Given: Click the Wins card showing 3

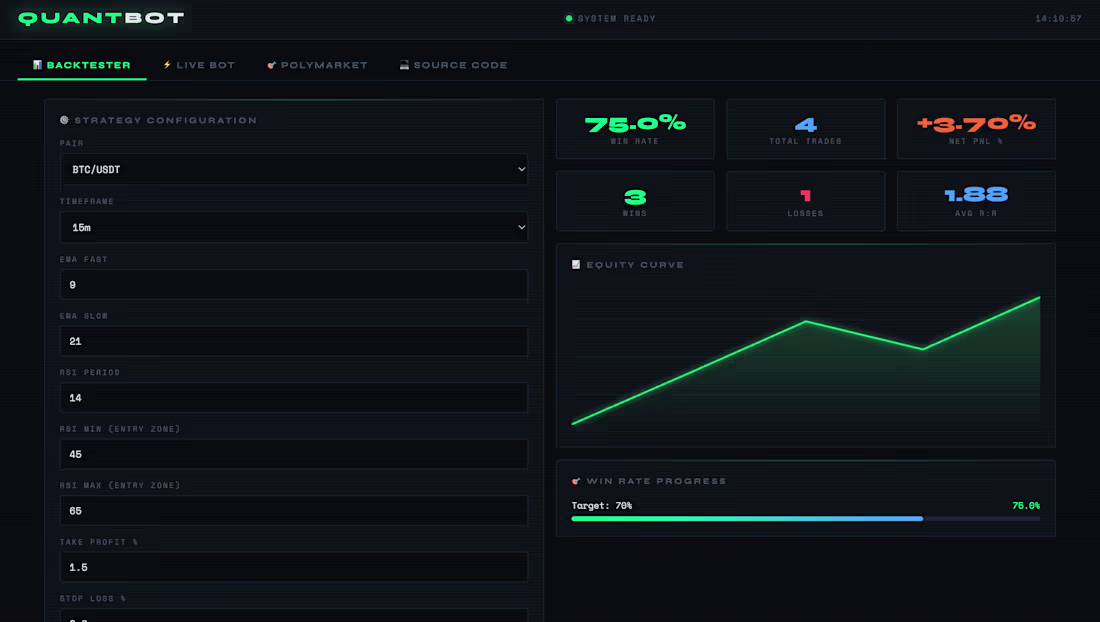Looking at the screenshot, I should pos(635,201).
